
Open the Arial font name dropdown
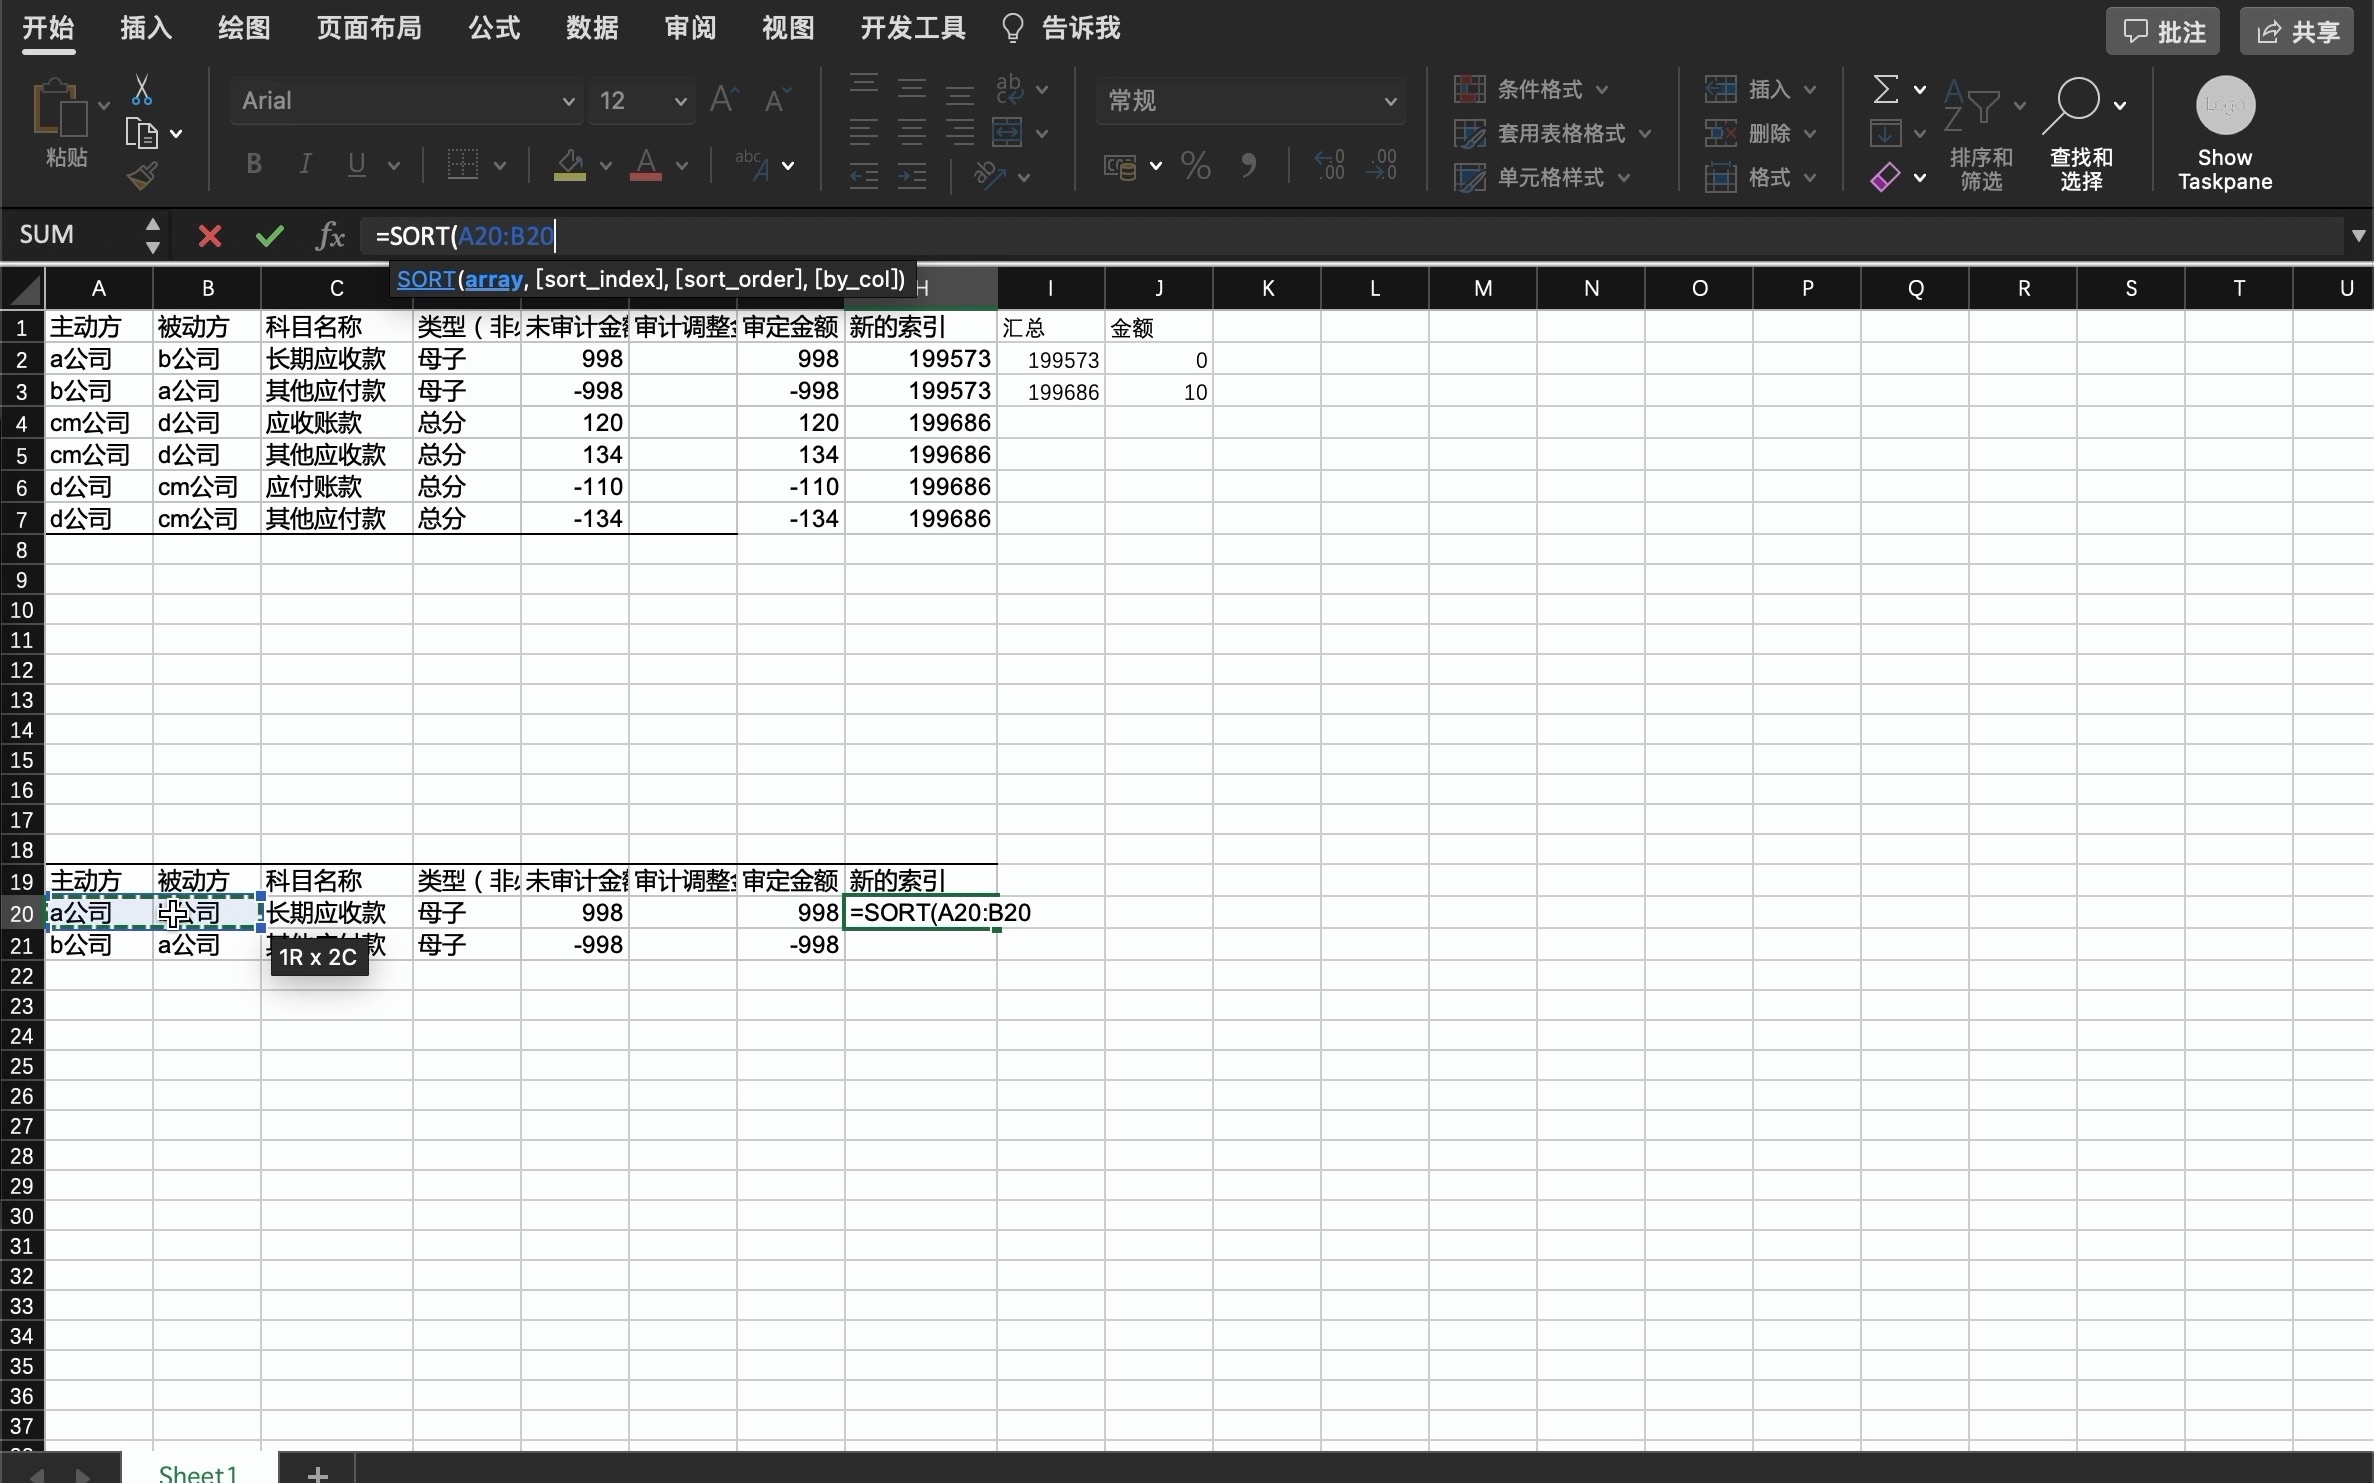click(x=567, y=101)
